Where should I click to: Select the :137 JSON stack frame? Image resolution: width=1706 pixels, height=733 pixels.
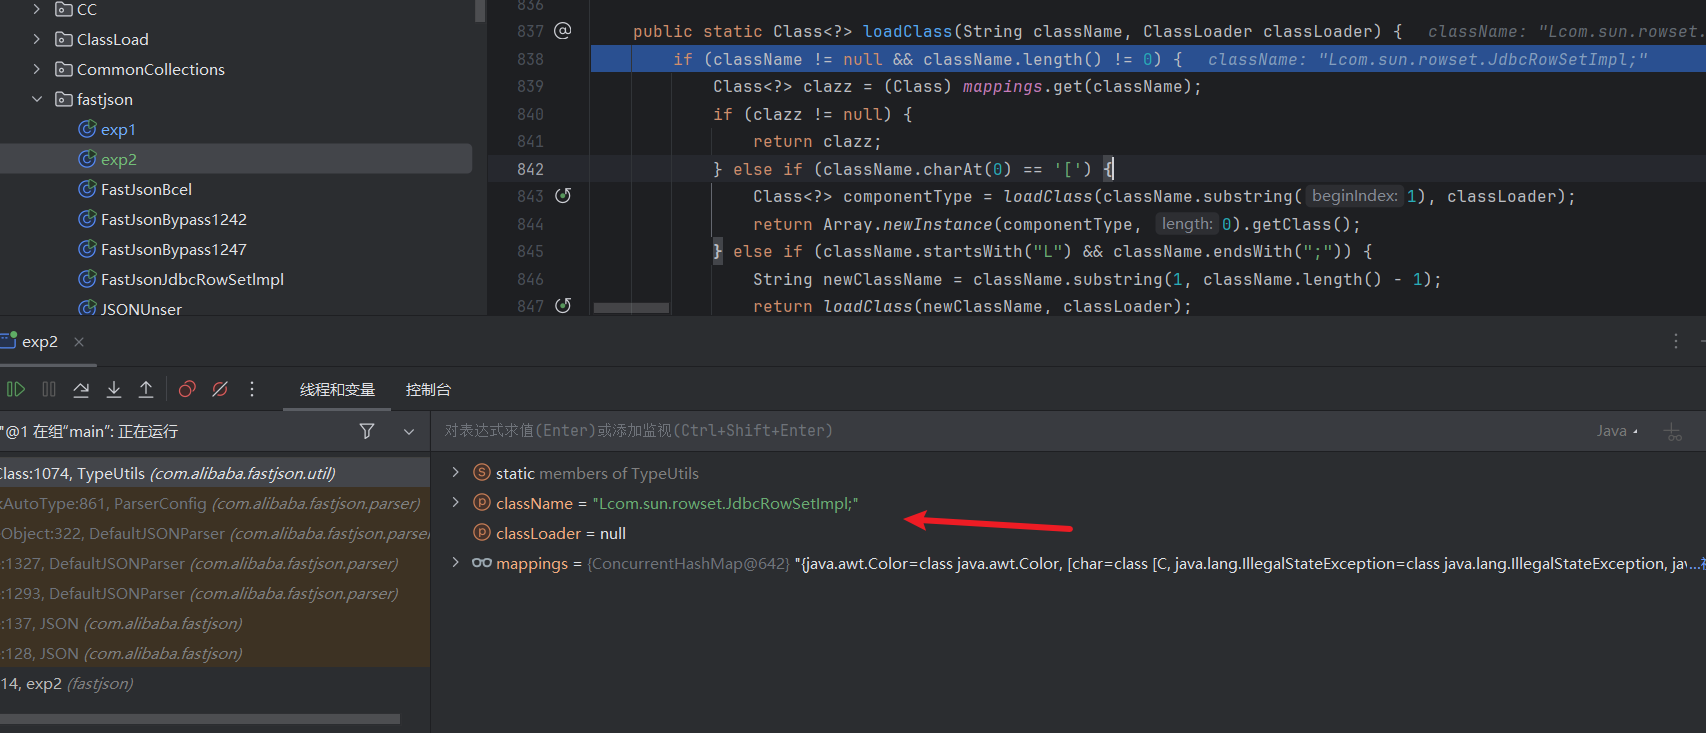pyautogui.click(x=215, y=623)
